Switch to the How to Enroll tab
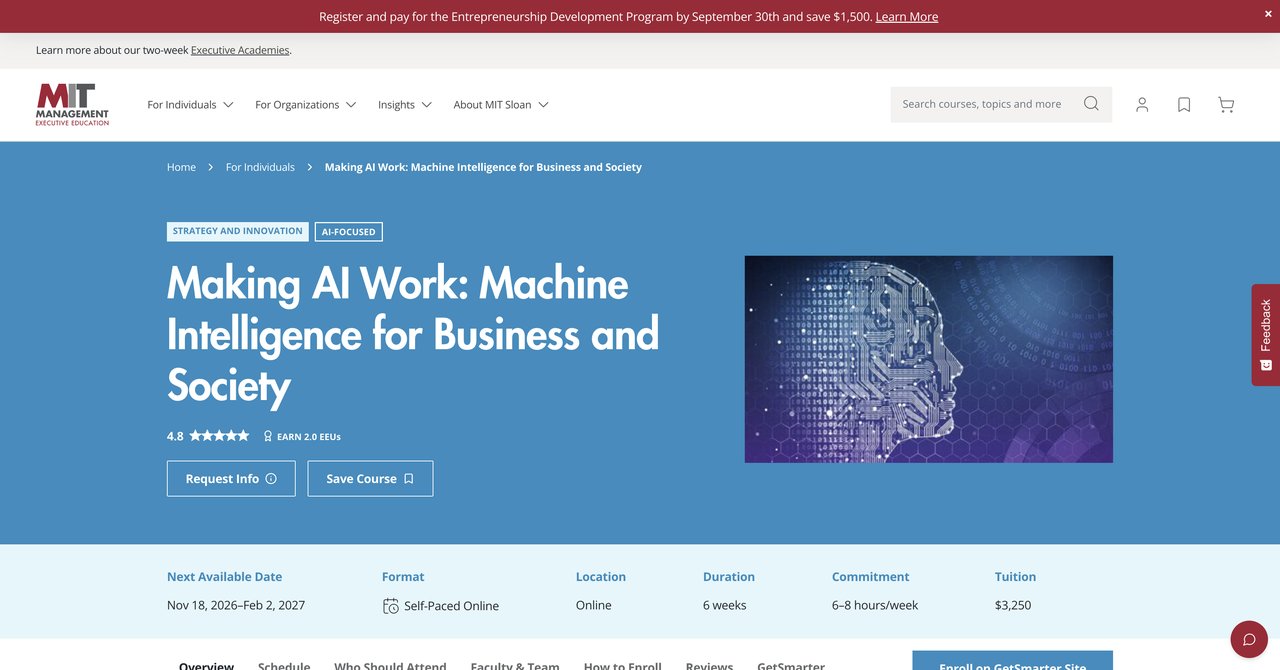This screenshot has height=670, width=1280. 623,666
